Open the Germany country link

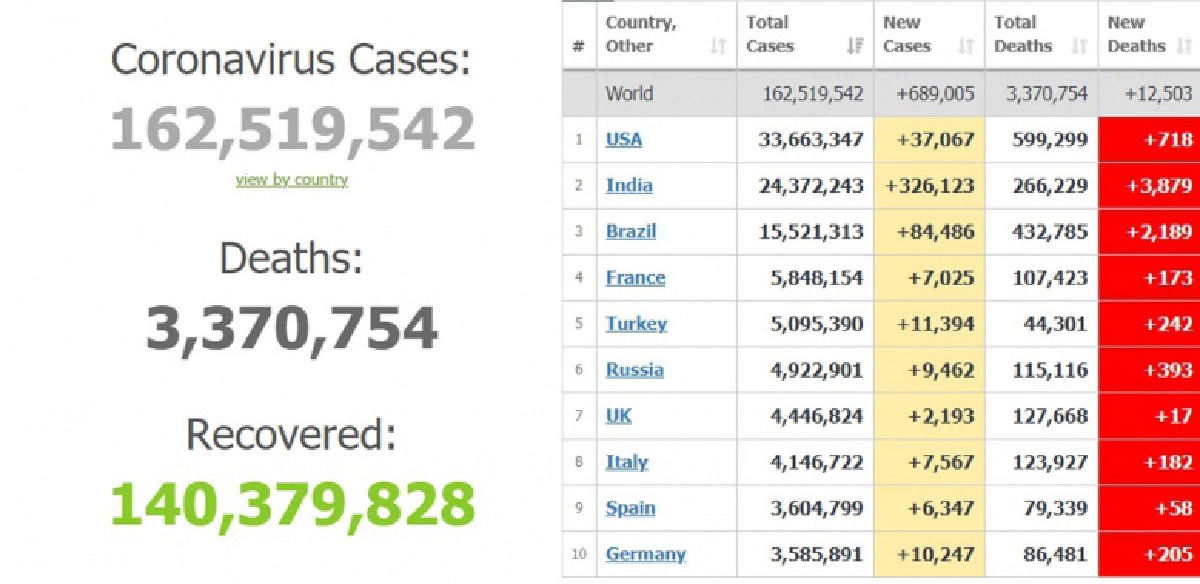tap(646, 554)
